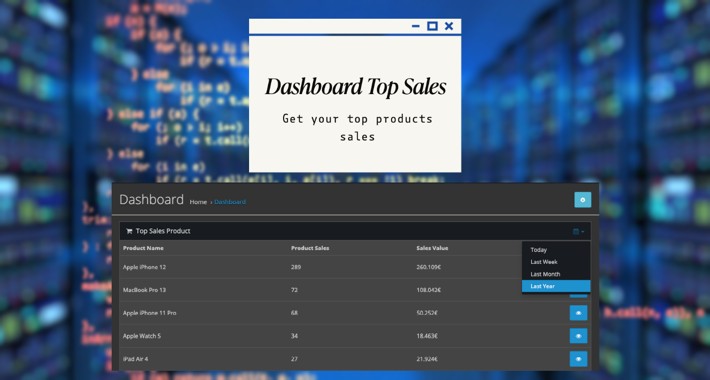Click the 289 product sales cell

pos(296,267)
